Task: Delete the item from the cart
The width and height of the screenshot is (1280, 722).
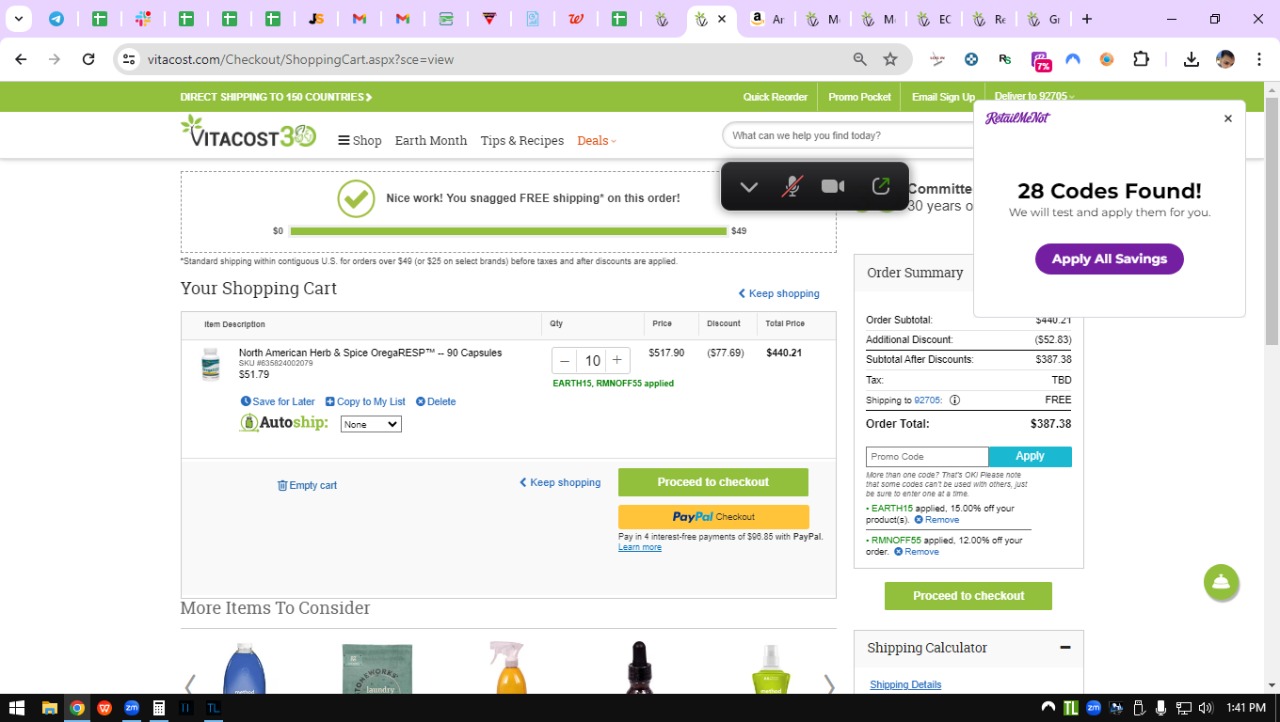Action: pyautogui.click(x=436, y=402)
